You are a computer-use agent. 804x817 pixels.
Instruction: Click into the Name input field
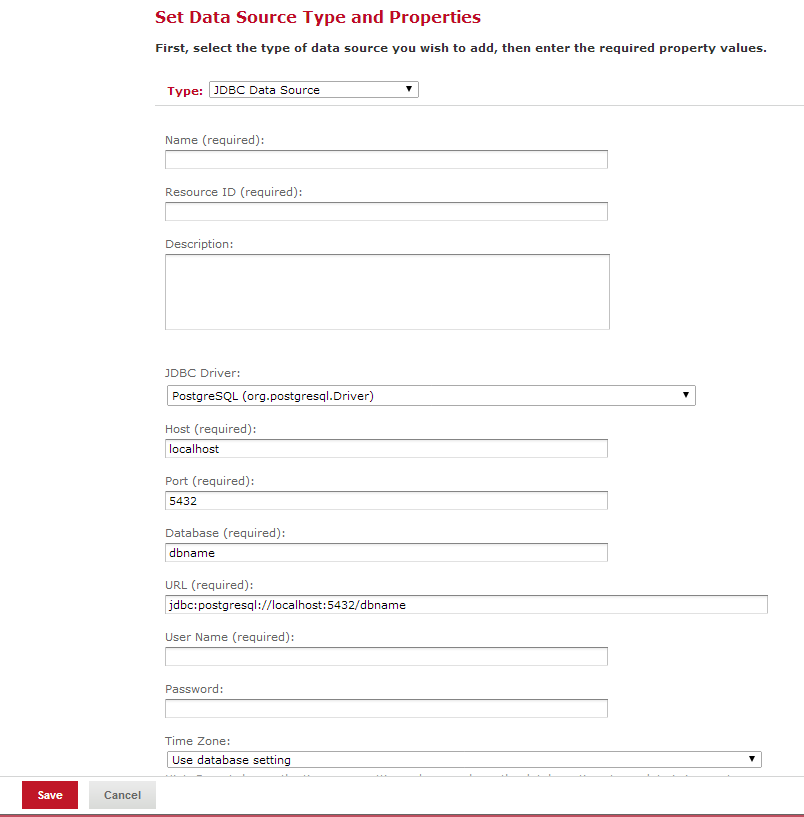point(386,160)
